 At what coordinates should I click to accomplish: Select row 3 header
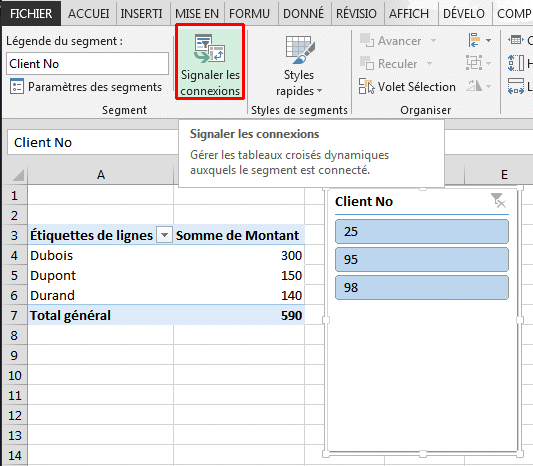tap(14, 235)
